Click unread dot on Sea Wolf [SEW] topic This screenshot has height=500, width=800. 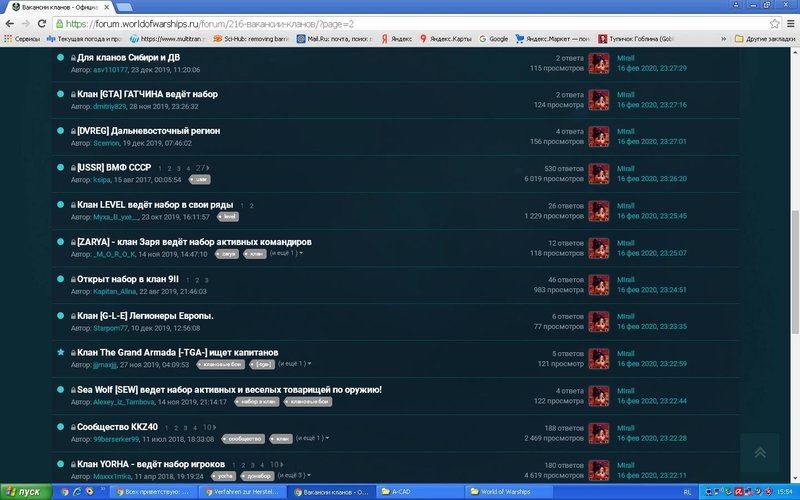[60, 389]
